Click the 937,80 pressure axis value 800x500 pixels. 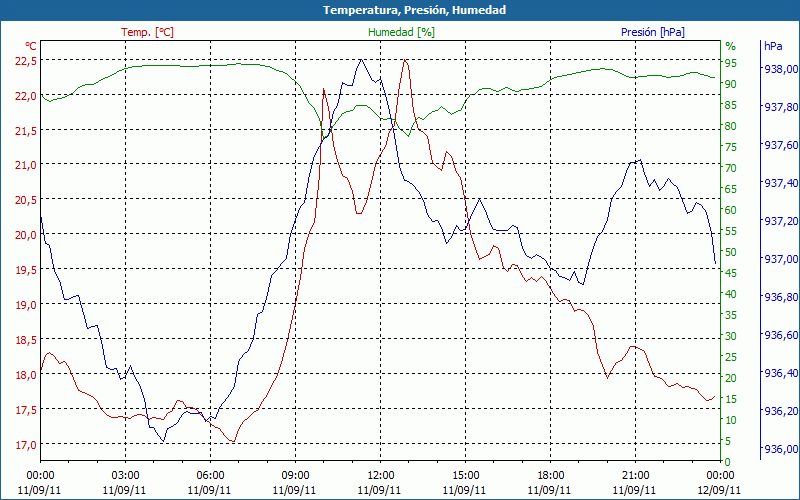pyautogui.click(x=779, y=107)
